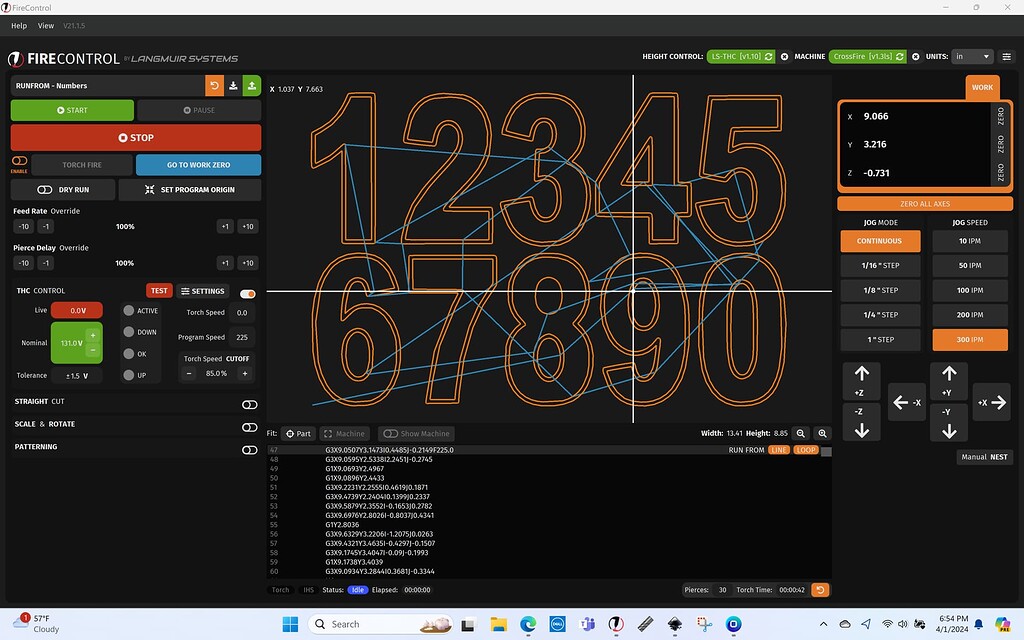Jog left using the -X arrow
This screenshot has height=640, width=1024.
point(906,402)
